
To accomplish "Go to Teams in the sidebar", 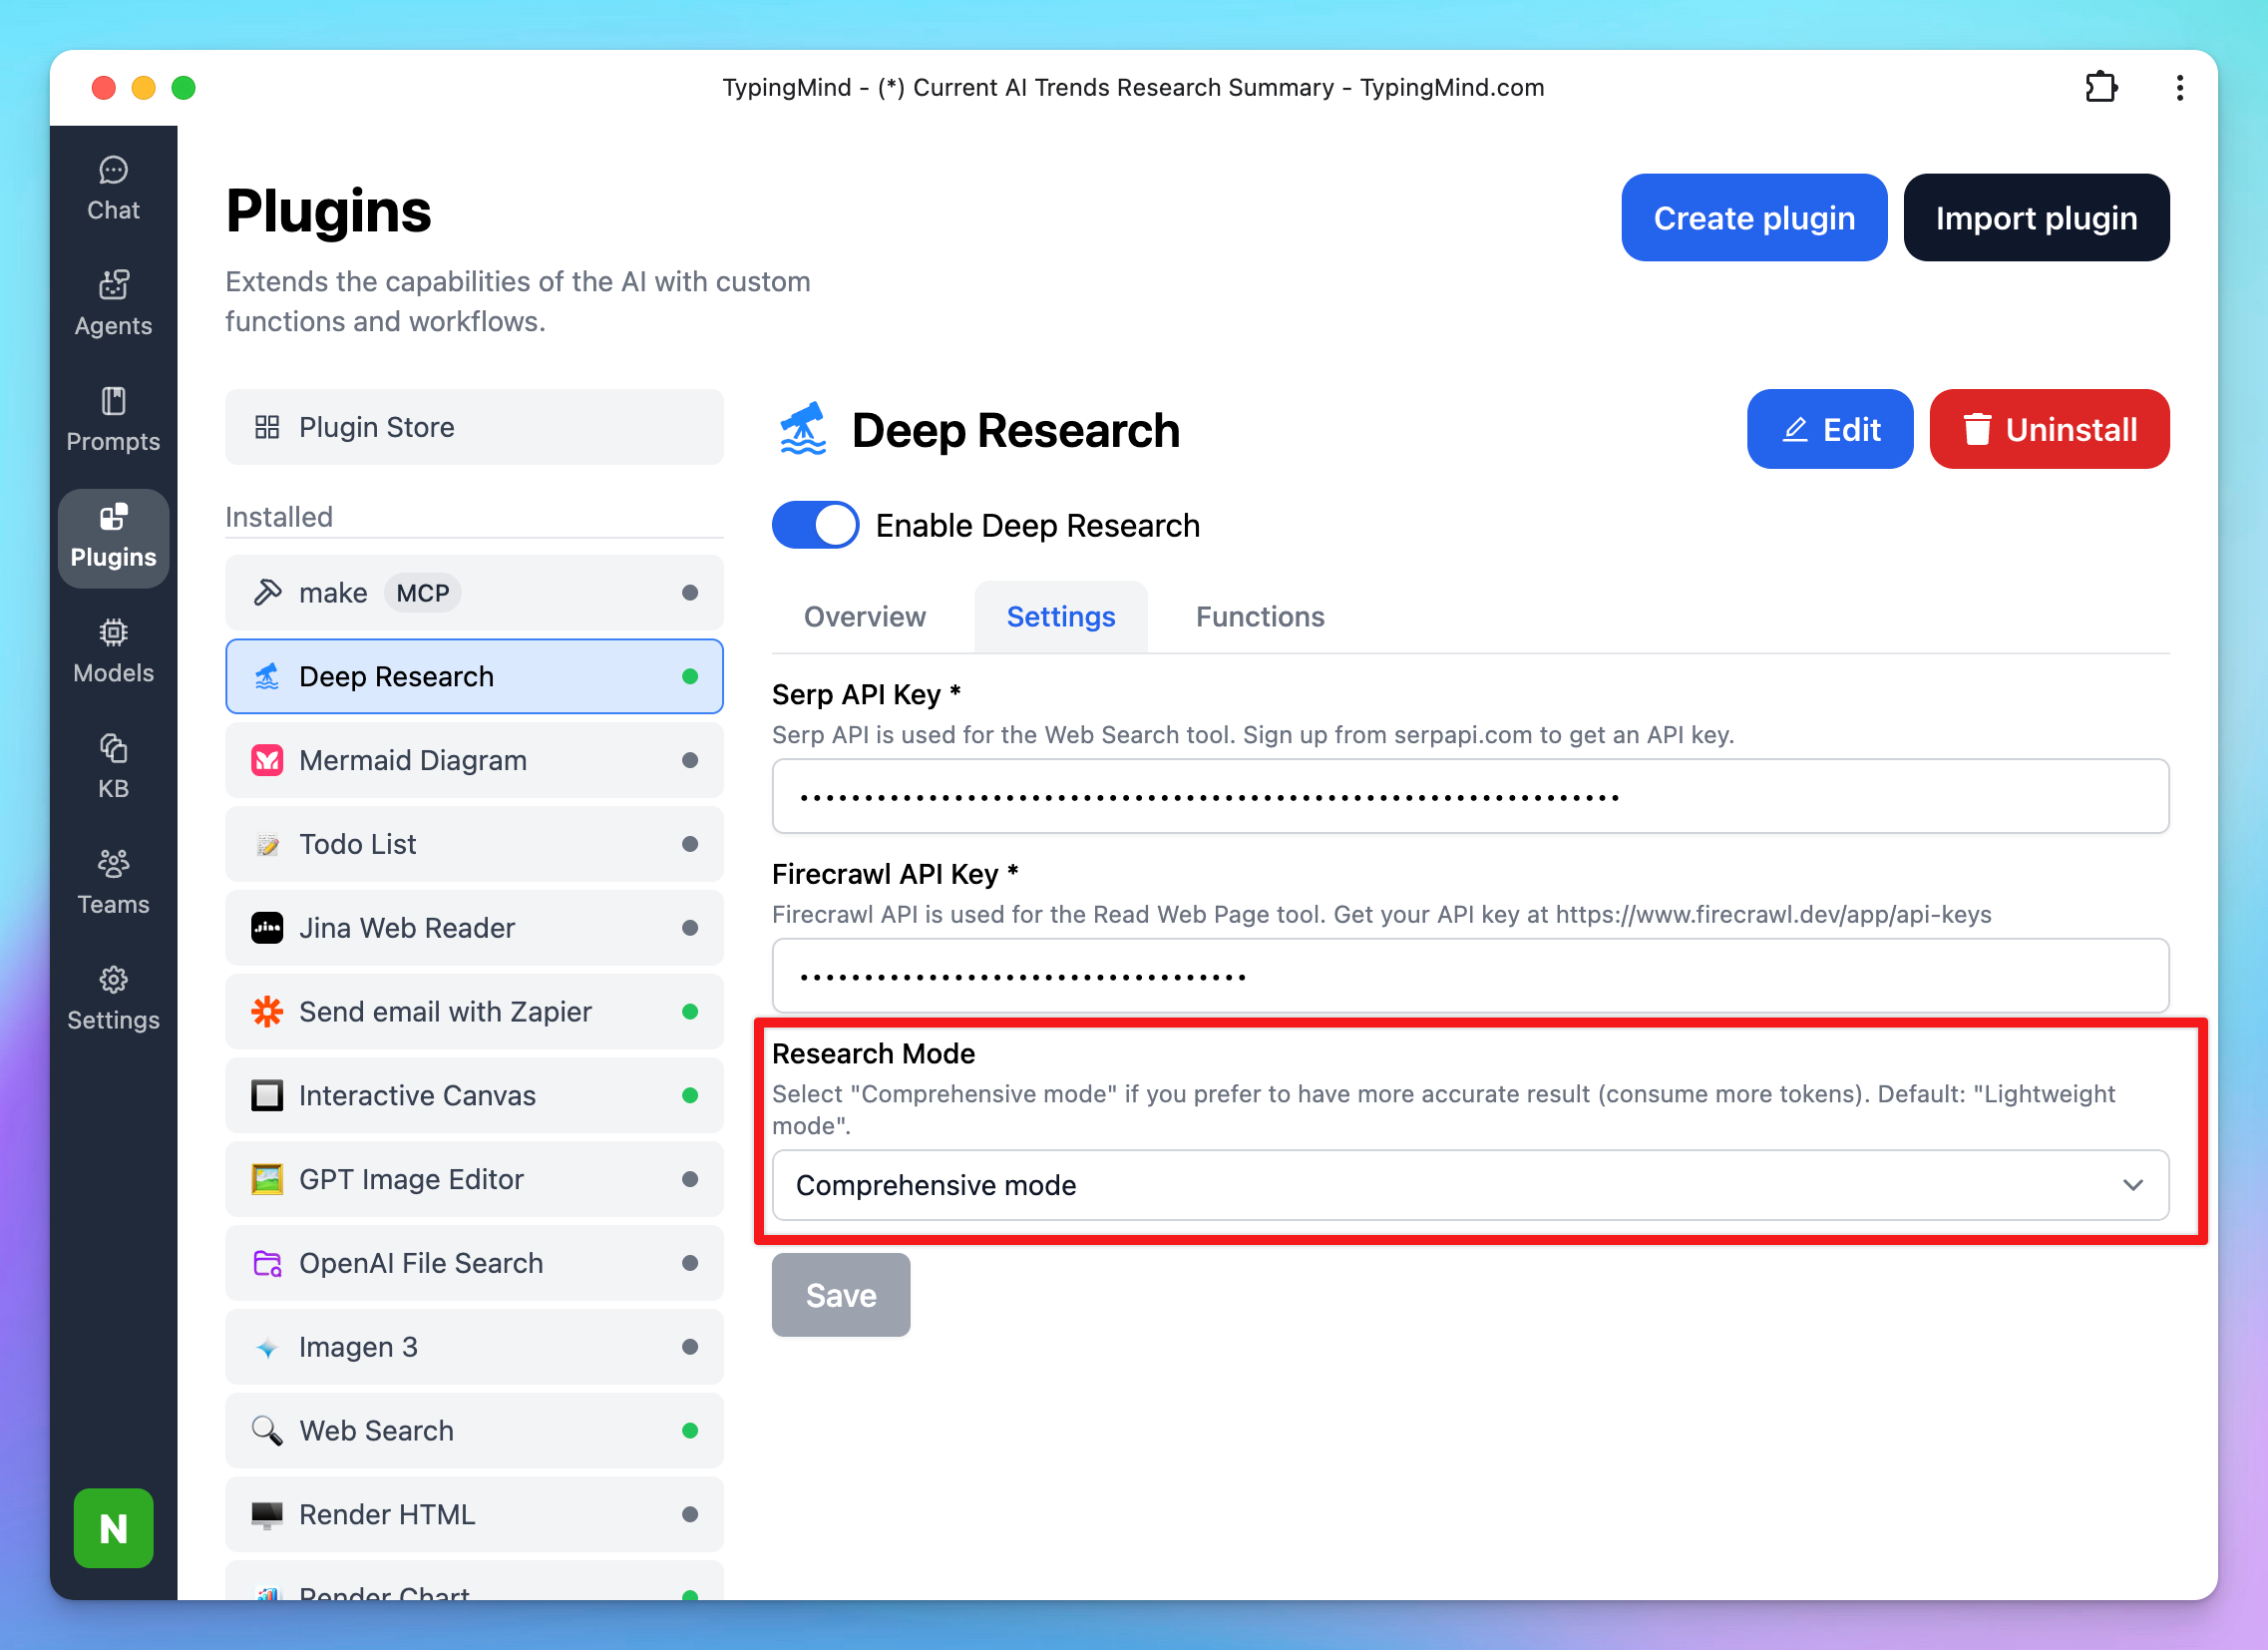I will [x=113, y=882].
